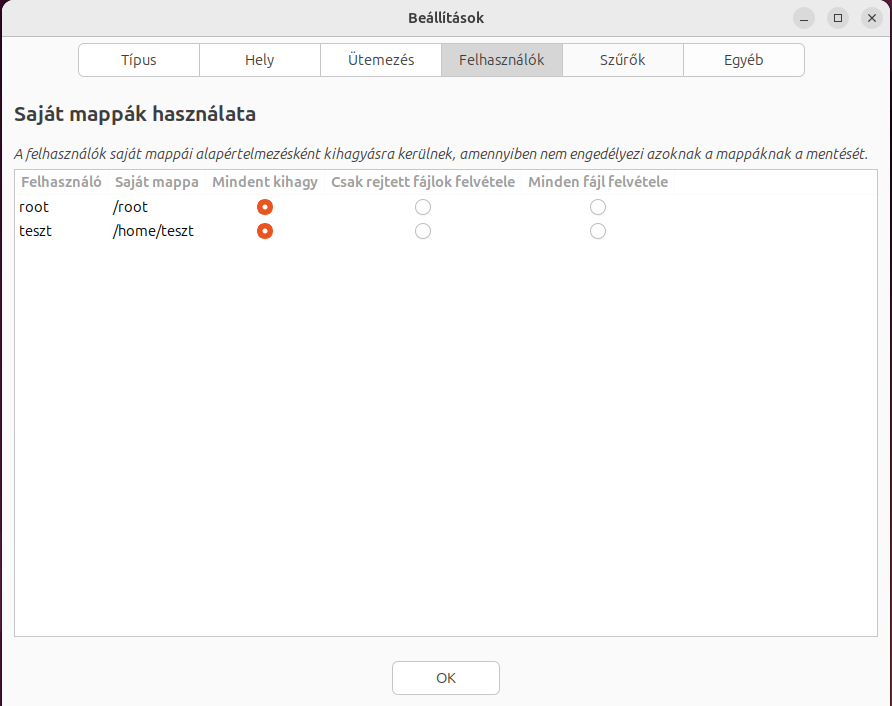Enable Csak rejtett fájlok felvétele for teszt
Image resolution: width=892 pixels, height=706 pixels.
[x=423, y=231]
